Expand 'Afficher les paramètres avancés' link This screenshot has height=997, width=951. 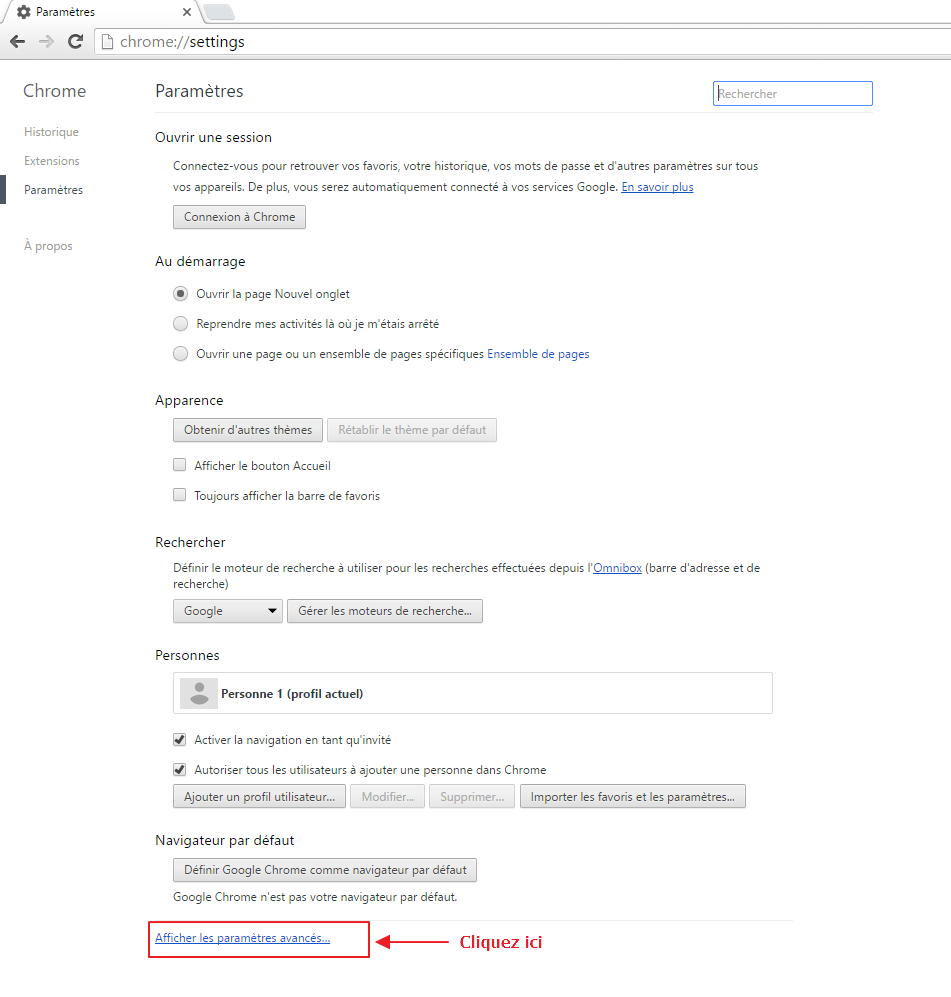pos(242,938)
